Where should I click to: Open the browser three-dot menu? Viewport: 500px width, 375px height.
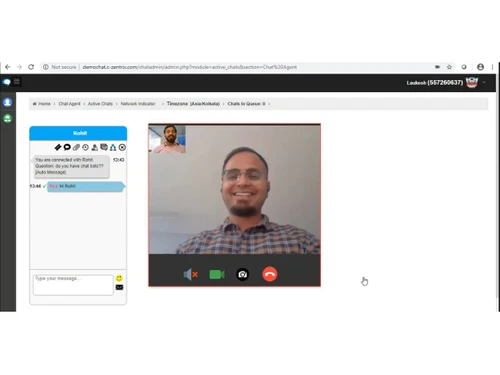coord(492,67)
